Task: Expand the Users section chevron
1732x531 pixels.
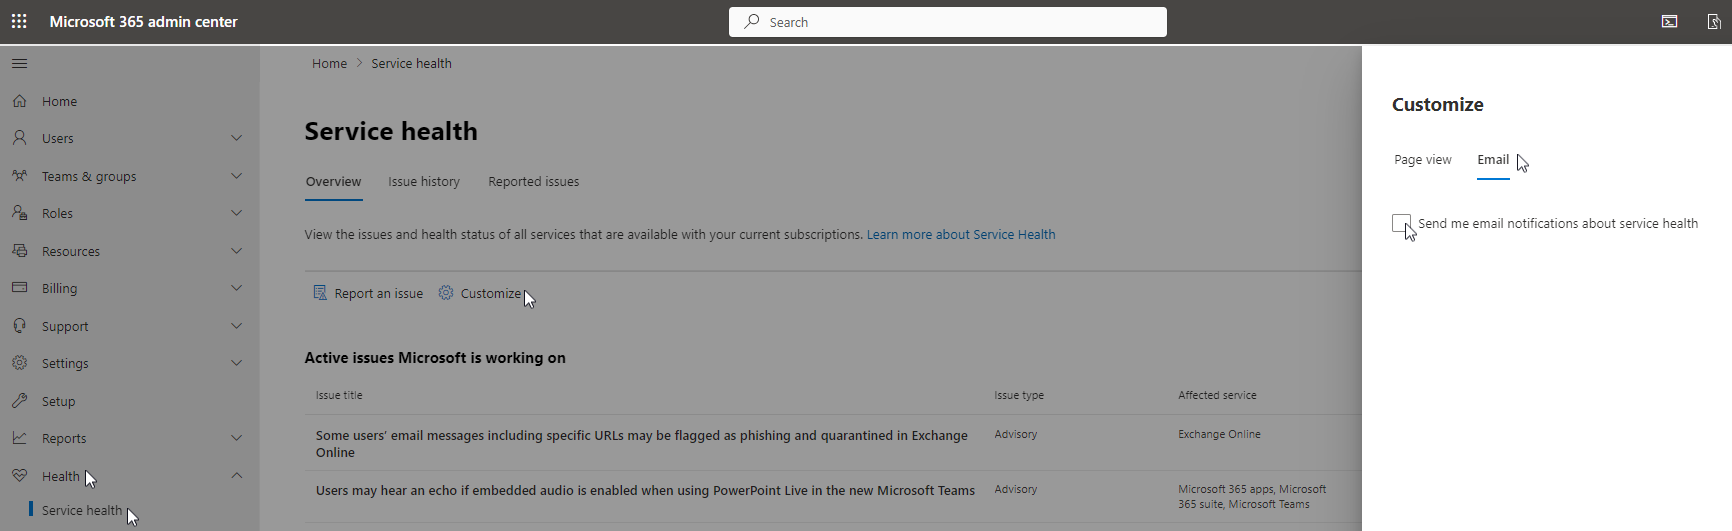Action: (237, 138)
